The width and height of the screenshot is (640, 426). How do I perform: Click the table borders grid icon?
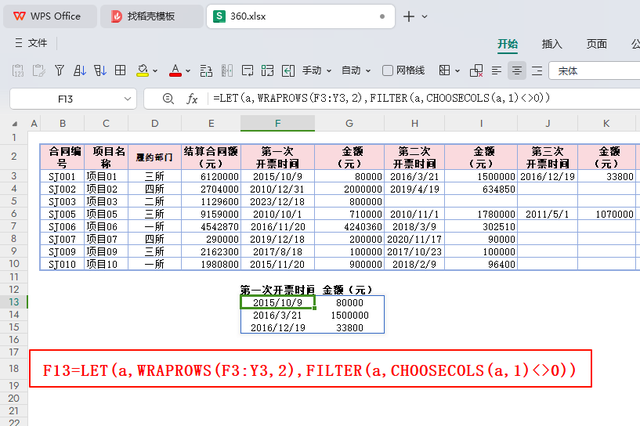[120, 71]
